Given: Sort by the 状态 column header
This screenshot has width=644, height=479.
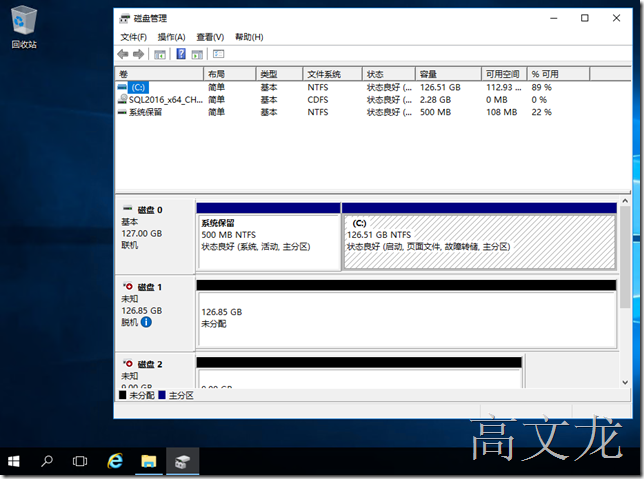Looking at the screenshot, I should pos(389,74).
